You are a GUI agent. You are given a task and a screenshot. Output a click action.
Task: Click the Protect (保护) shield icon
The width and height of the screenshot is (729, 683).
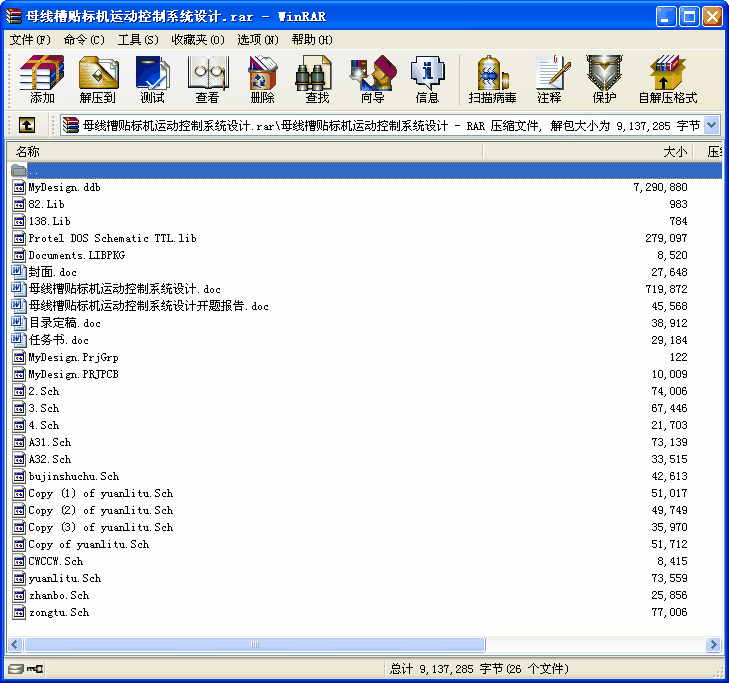pos(604,79)
